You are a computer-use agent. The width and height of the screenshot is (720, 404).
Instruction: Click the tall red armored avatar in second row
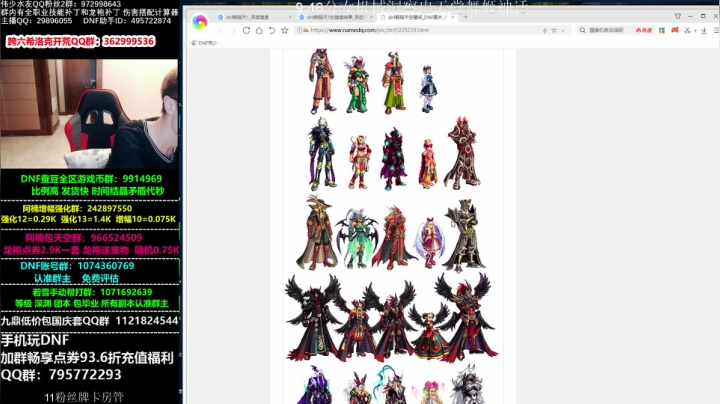461,153
